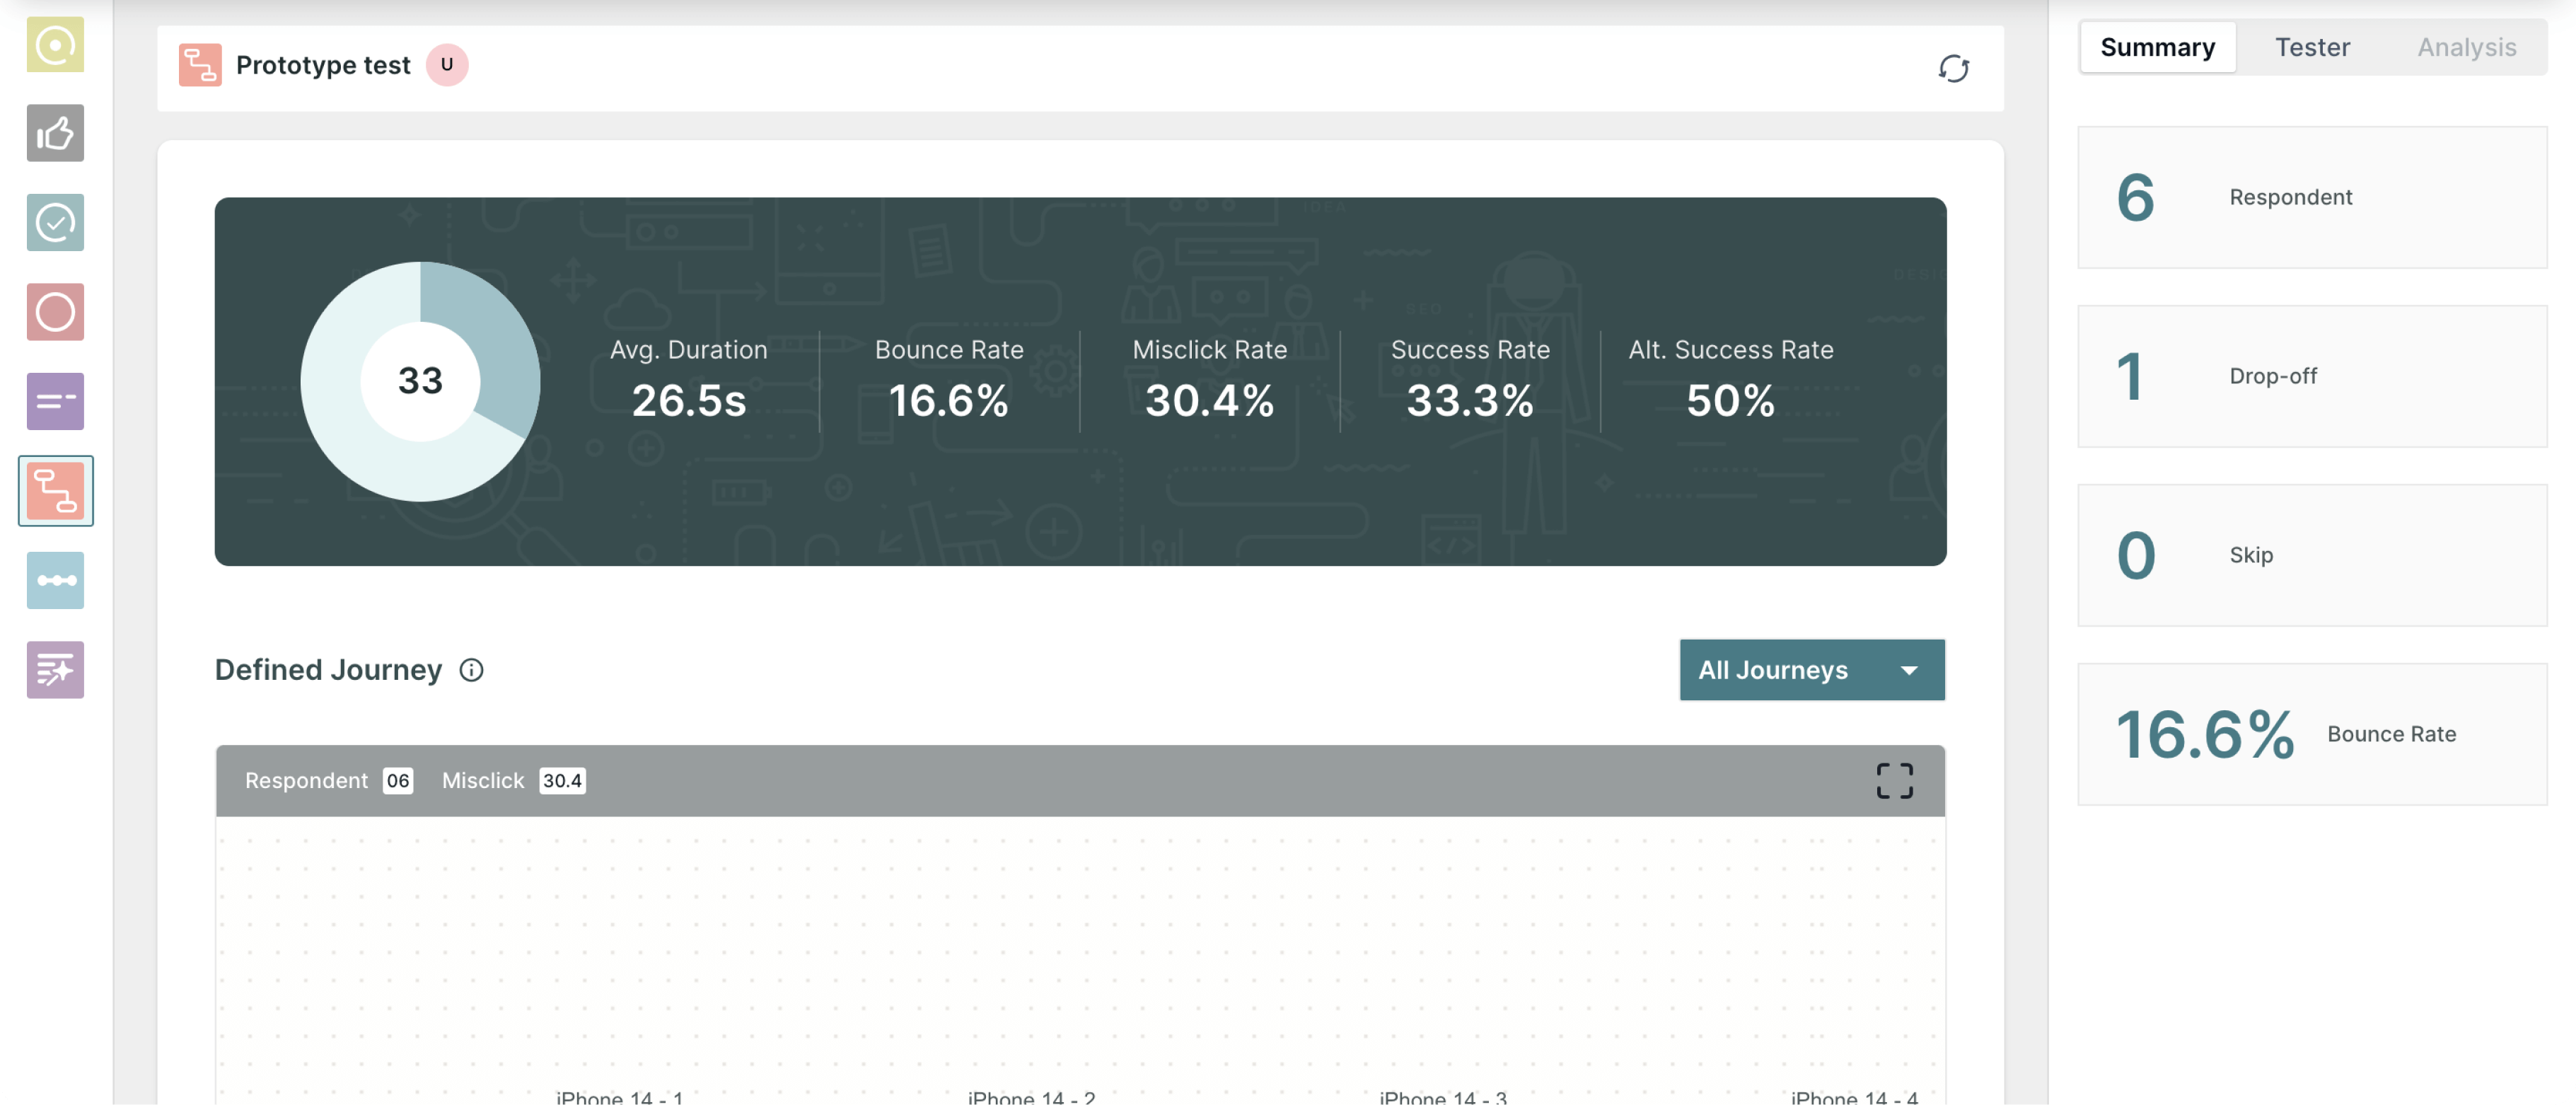Click the 1 Drop-off summary card
Screen dimensions: 2576x1105
click(2312, 376)
